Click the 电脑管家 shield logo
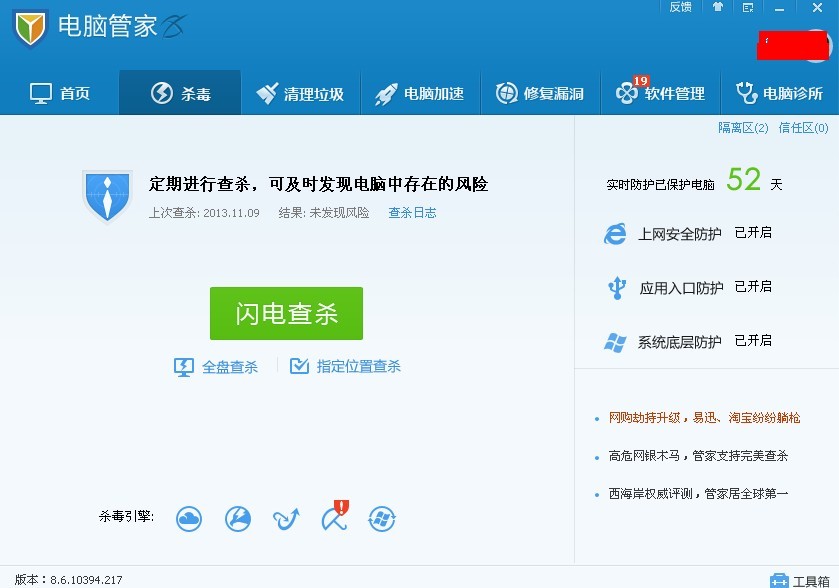The width and height of the screenshot is (839, 588). click(30, 28)
